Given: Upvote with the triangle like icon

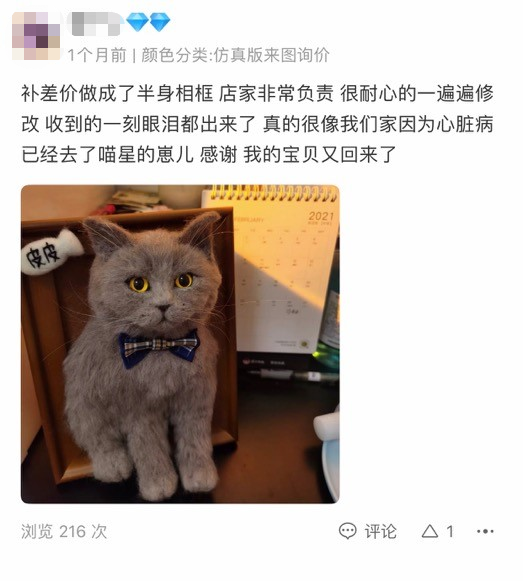Looking at the screenshot, I should 430,531.
